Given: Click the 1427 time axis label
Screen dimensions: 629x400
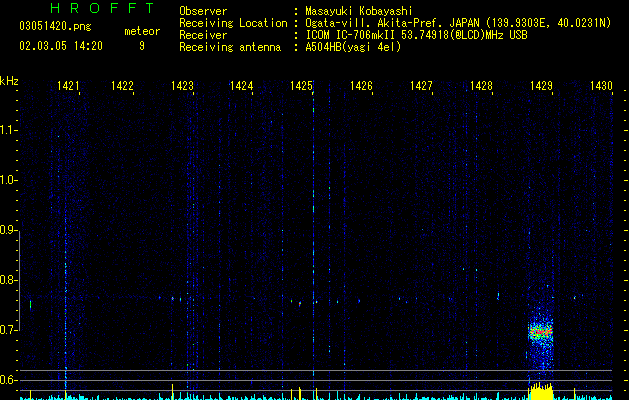Looking at the screenshot, I should (x=421, y=86).
